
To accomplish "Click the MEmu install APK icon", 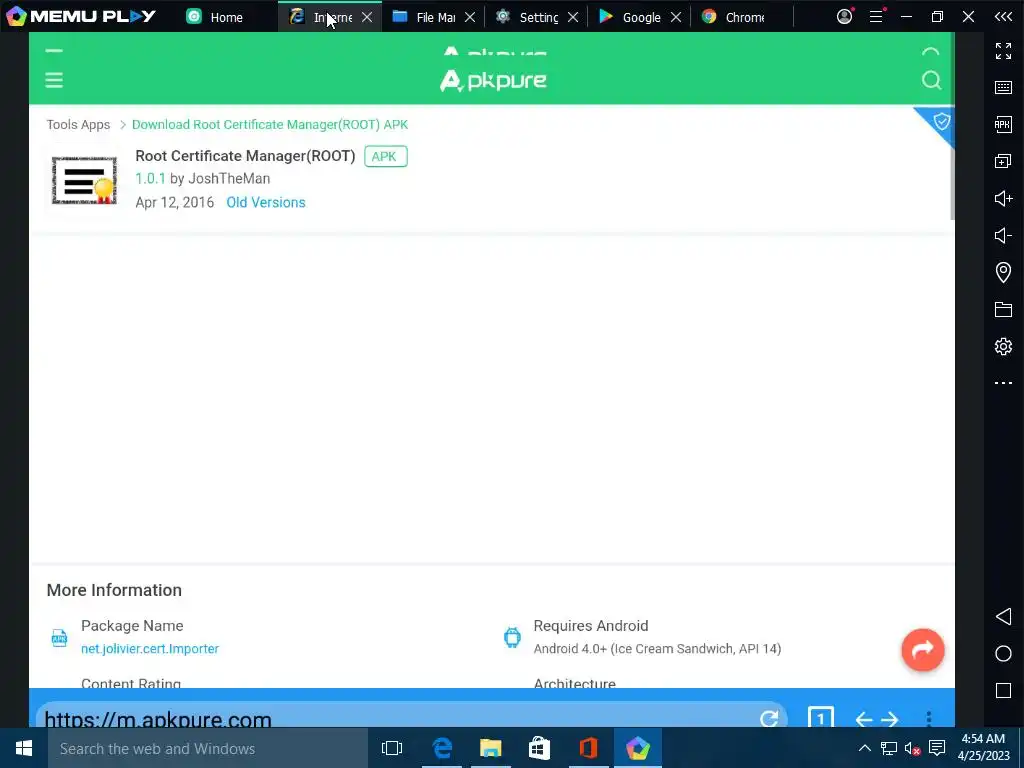I will point(1003,124).
